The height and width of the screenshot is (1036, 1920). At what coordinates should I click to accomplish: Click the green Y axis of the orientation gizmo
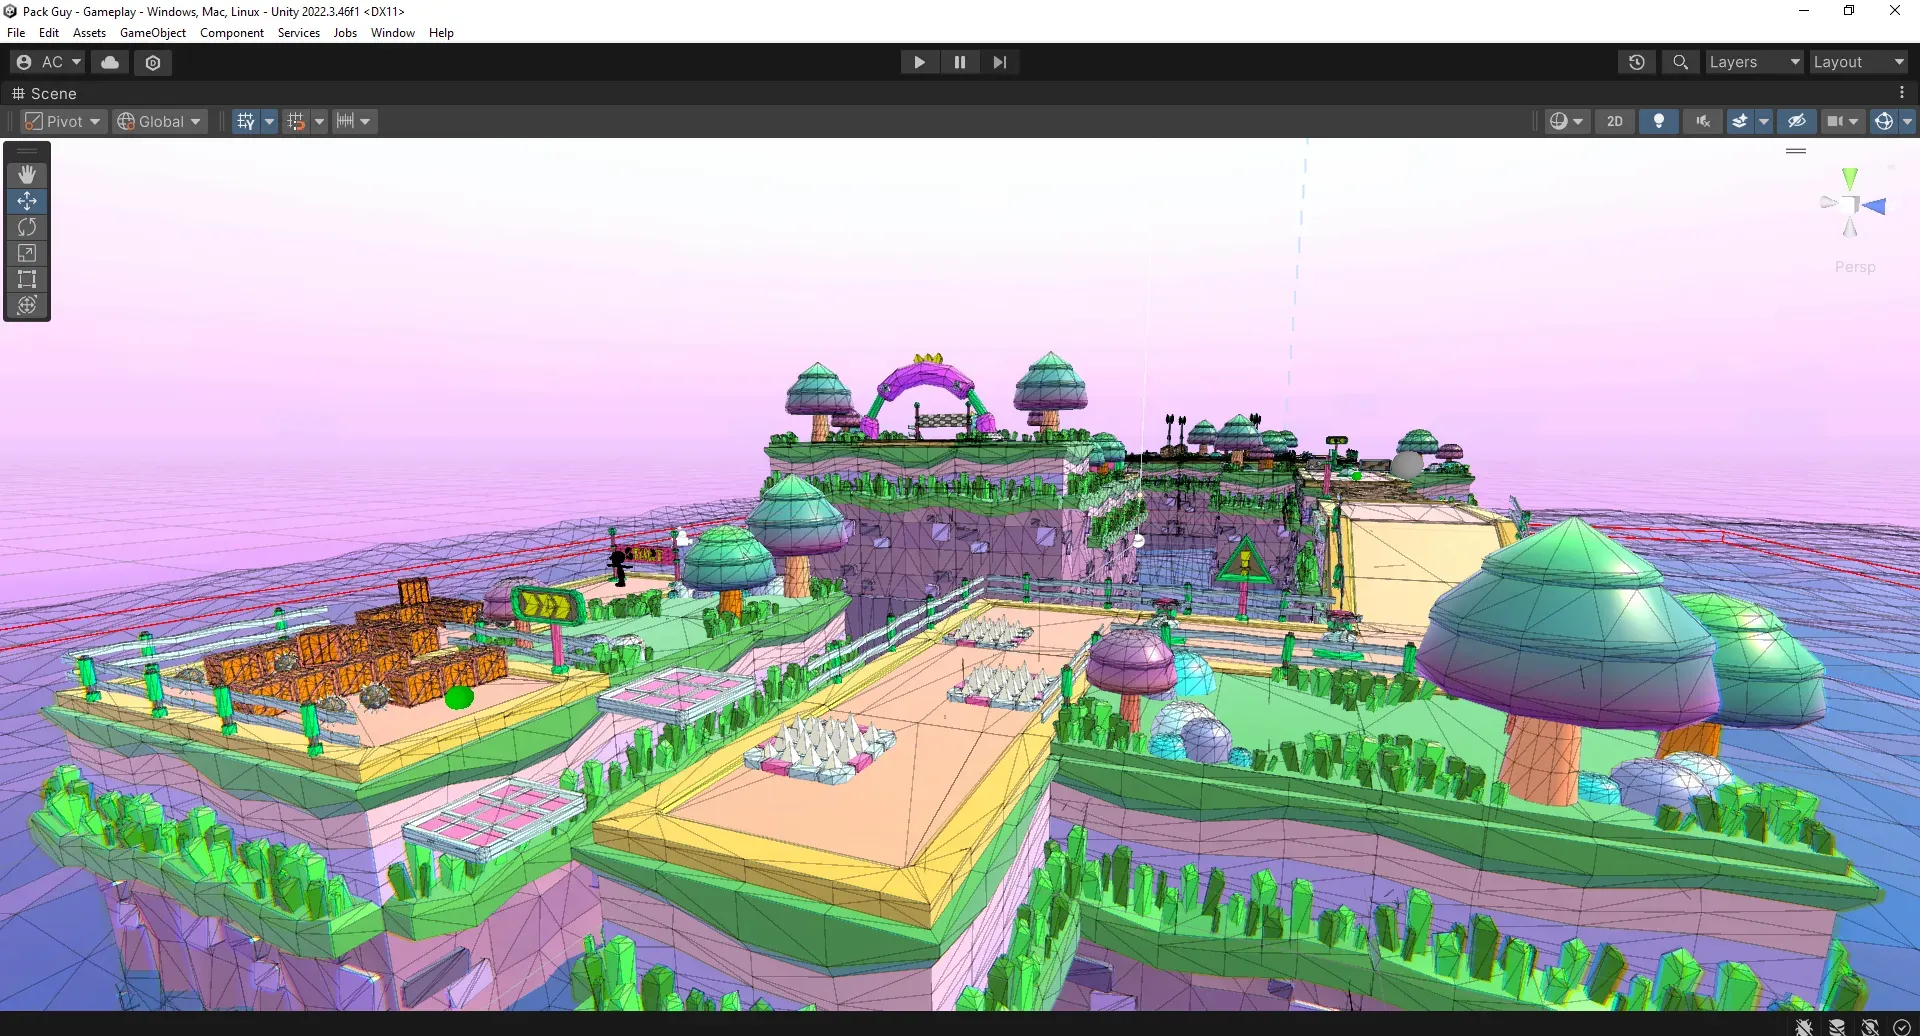pos(1850,179)
